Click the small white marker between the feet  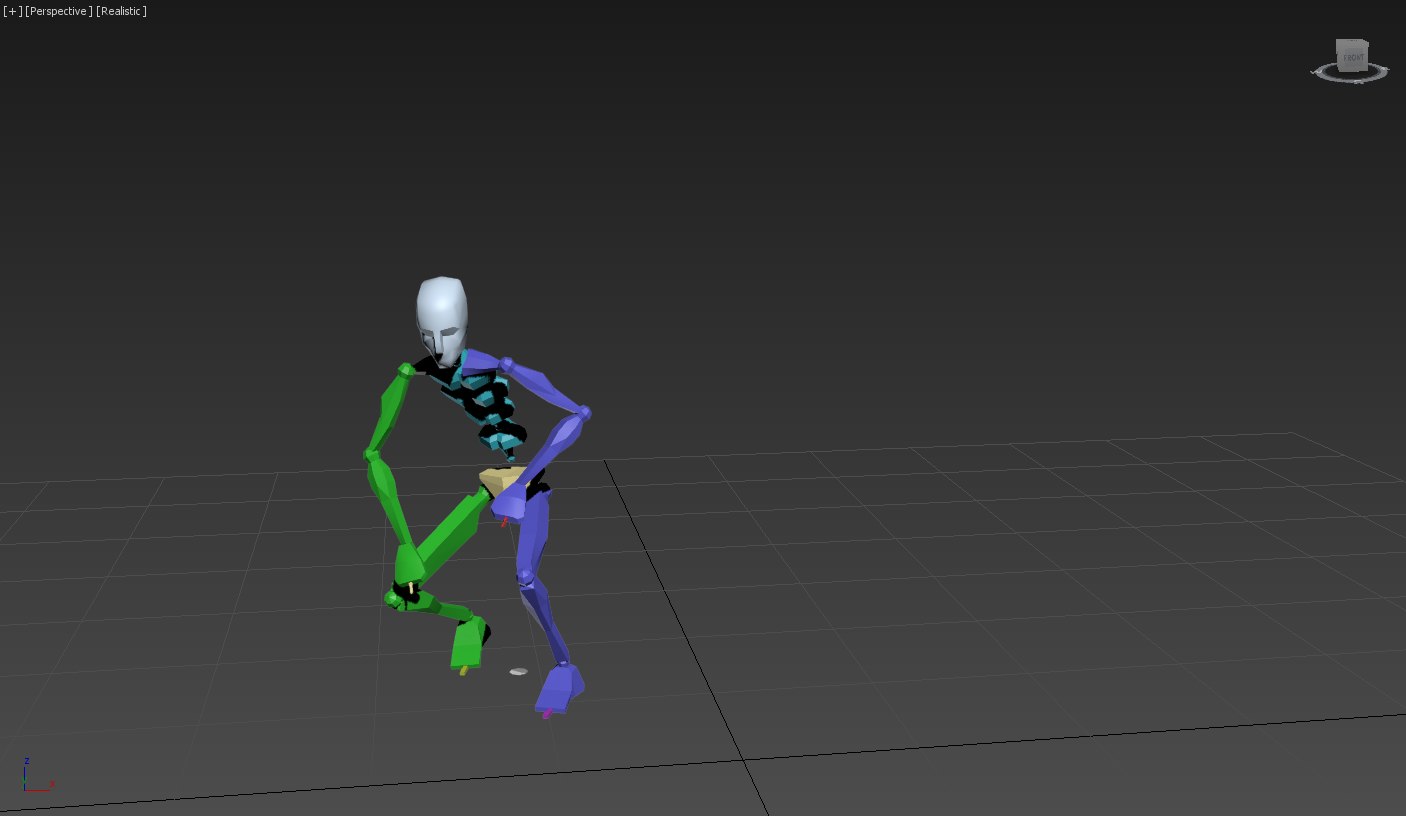[x=518, y=672]
